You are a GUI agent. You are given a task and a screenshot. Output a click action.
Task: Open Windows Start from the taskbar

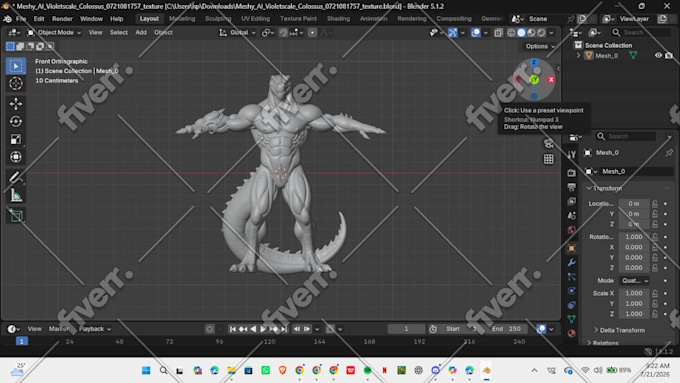pyautogui.click(x=146, y=370)
